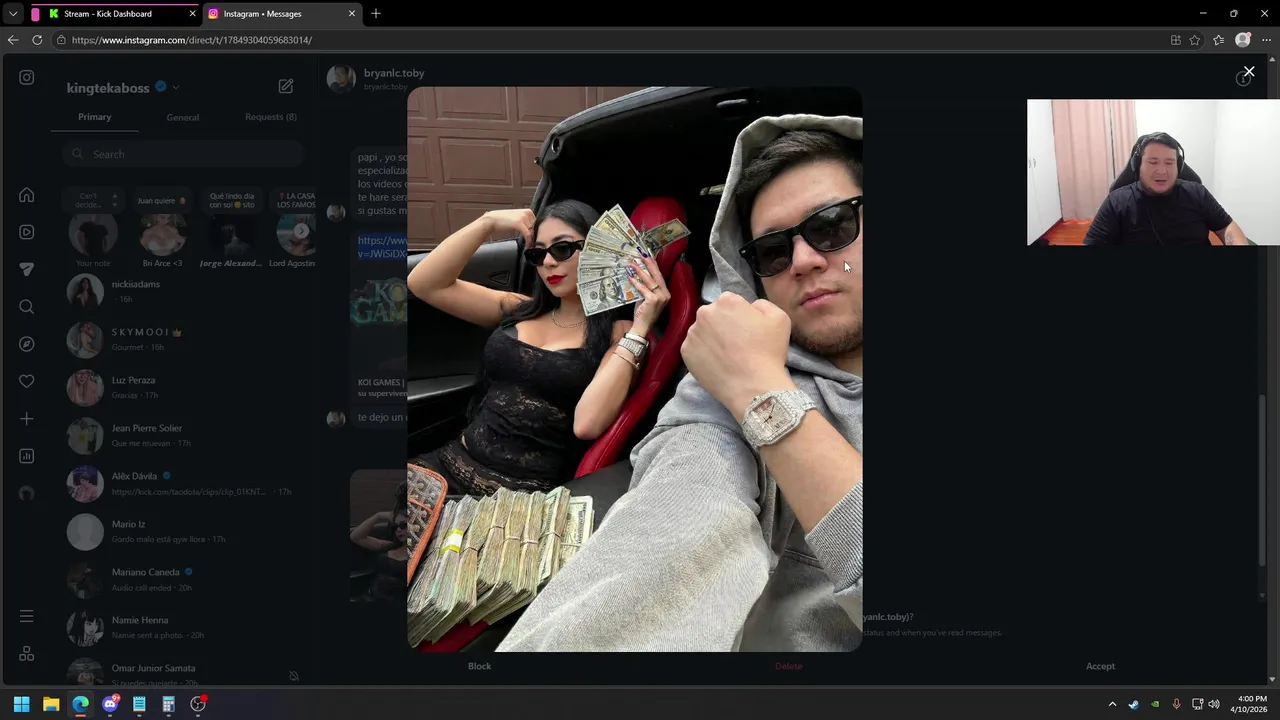The width and height of the screenshot is (1280, 720).
Task: Open Notifications heart icon in sidebar
Action: 27,381
